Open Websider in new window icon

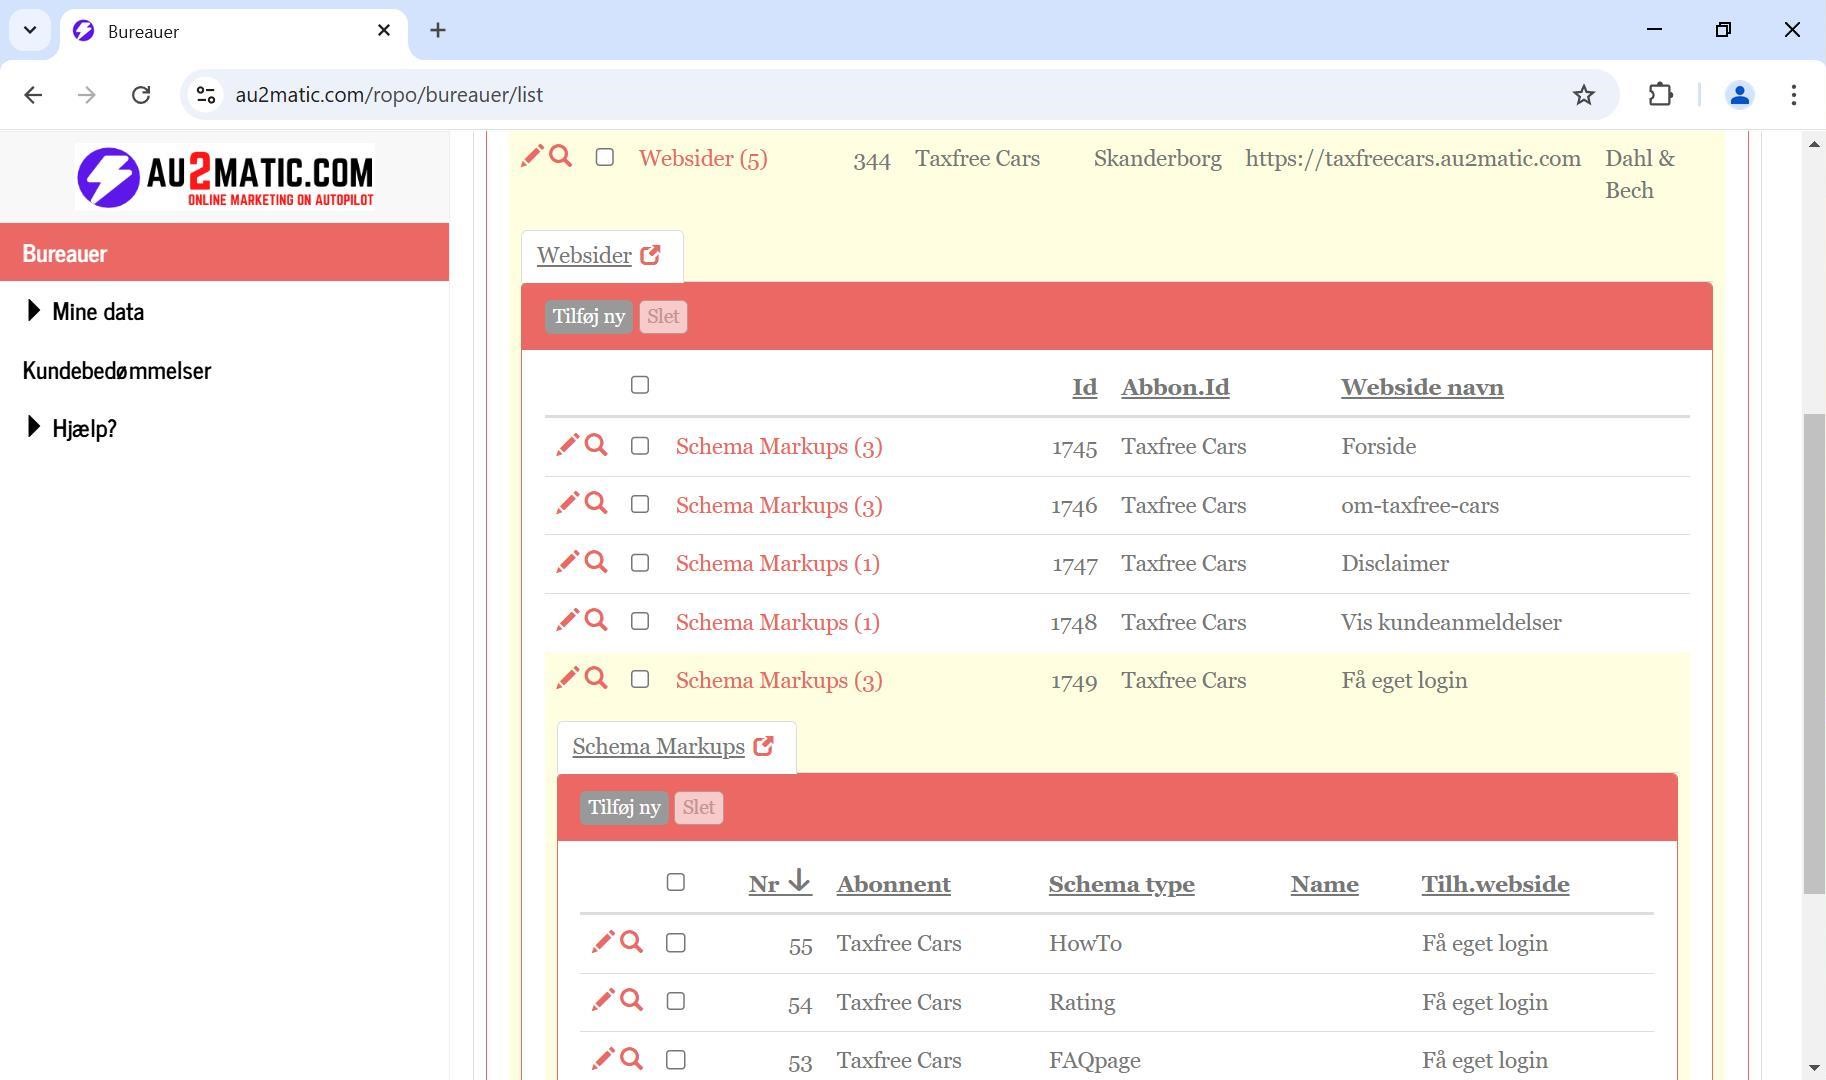(650, 255)
